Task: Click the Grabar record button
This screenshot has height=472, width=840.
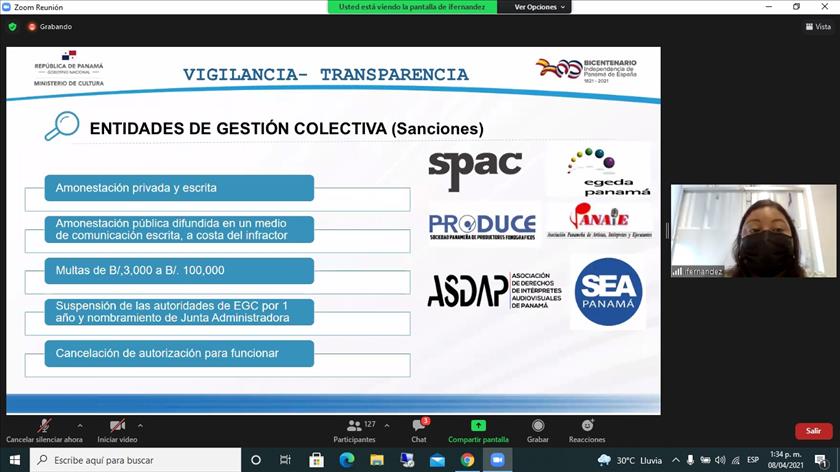Action: 537,431
